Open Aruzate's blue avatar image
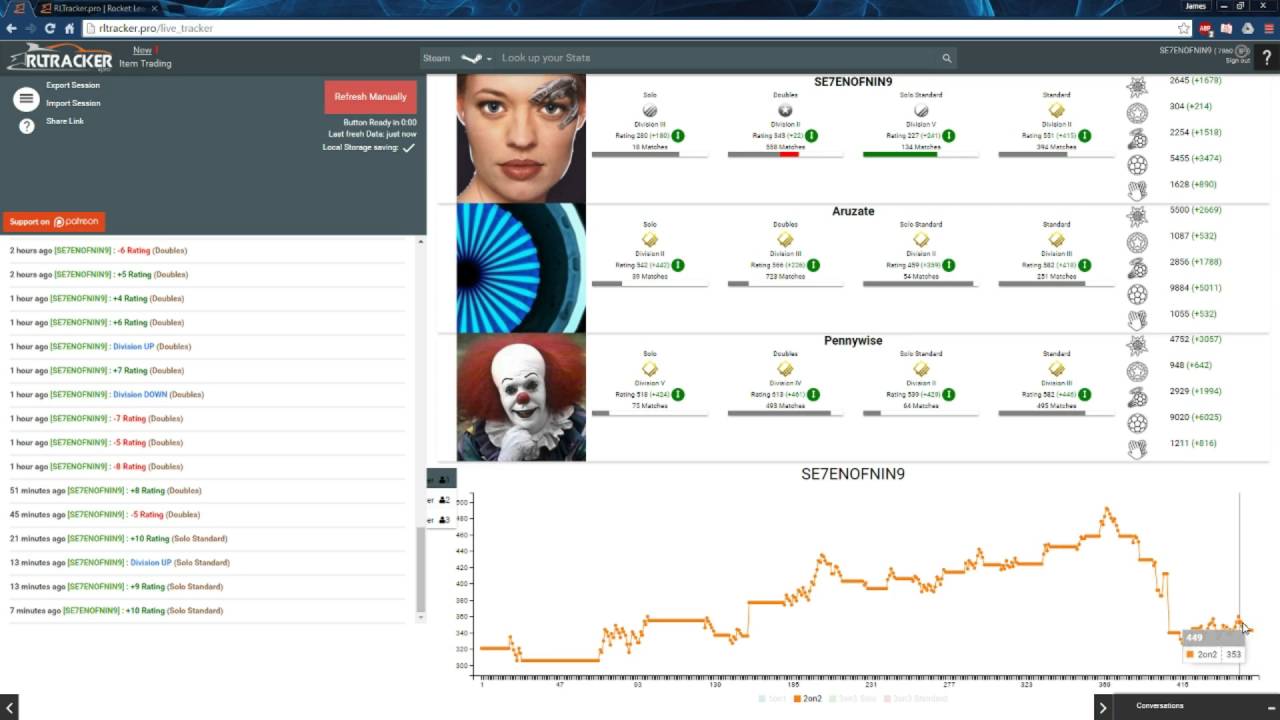The image size is (1280, 720). click(521, 267)
